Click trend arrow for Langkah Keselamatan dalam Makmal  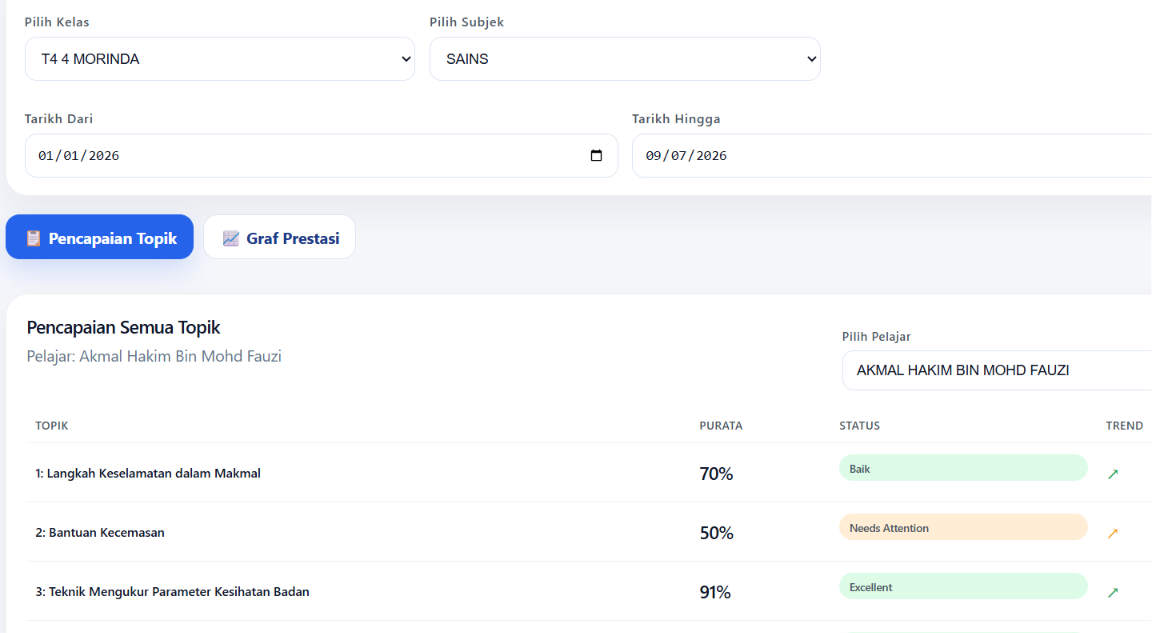(x=1113, y=474)
